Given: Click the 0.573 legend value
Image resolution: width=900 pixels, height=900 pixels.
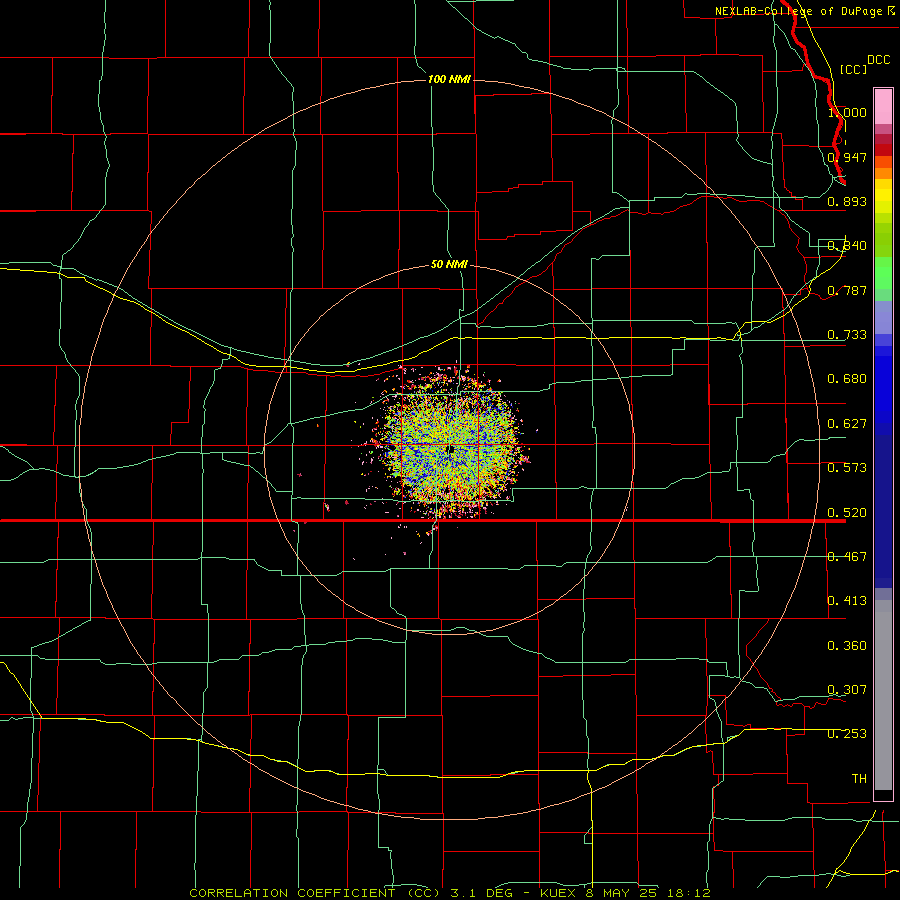Looking at the screenshot, I should (x=847, y=468).
